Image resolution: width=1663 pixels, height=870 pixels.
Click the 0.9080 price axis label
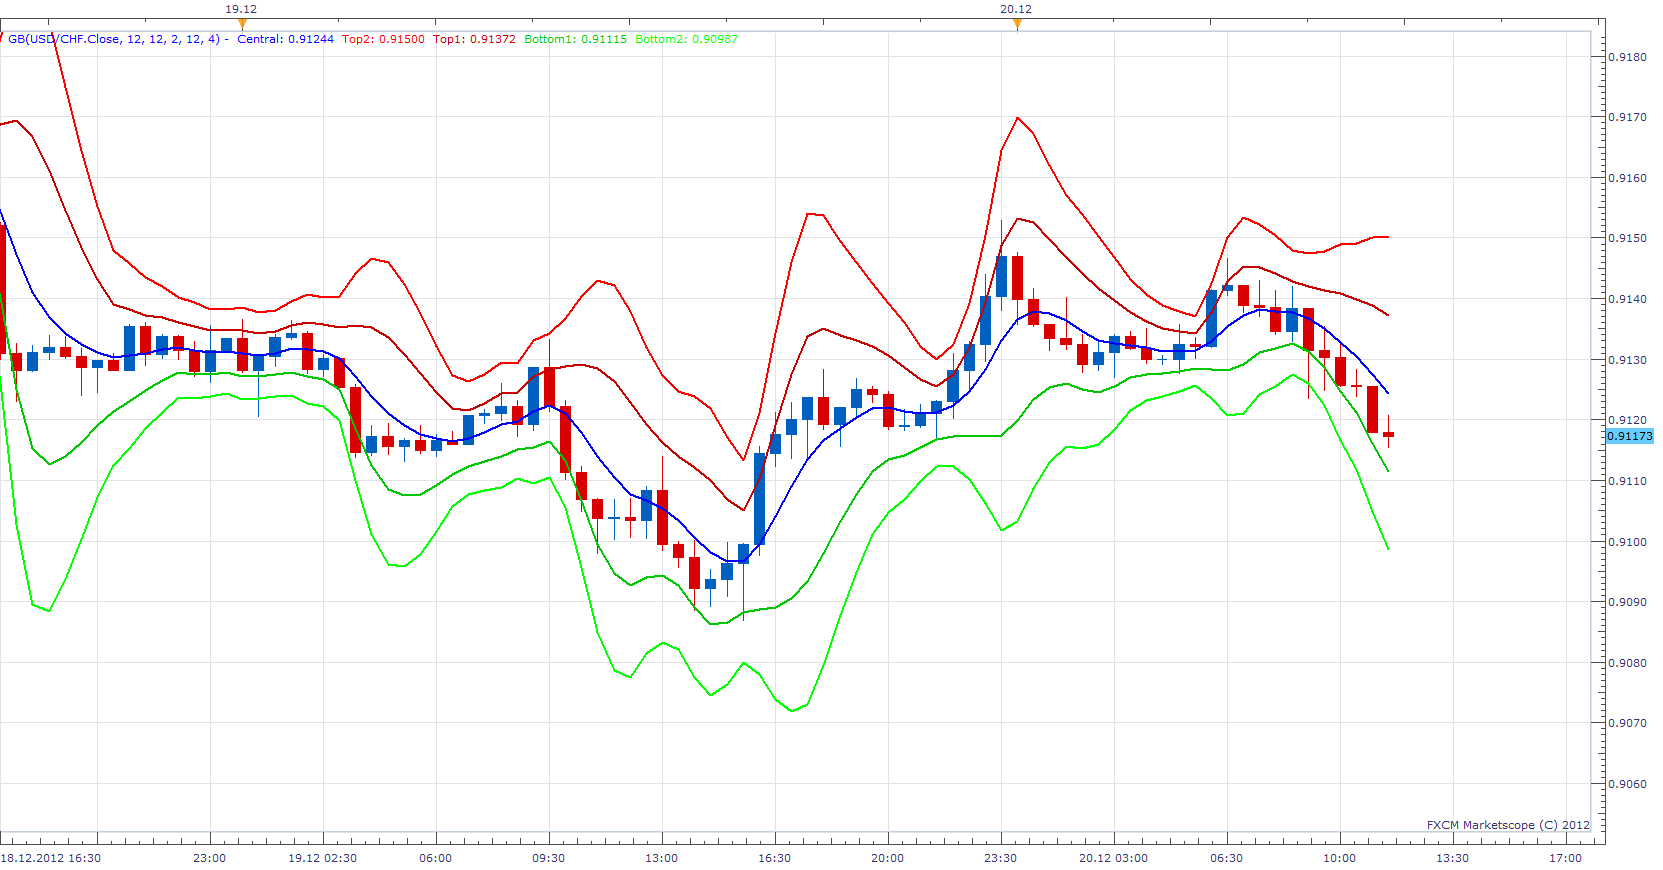(1627, 663)
